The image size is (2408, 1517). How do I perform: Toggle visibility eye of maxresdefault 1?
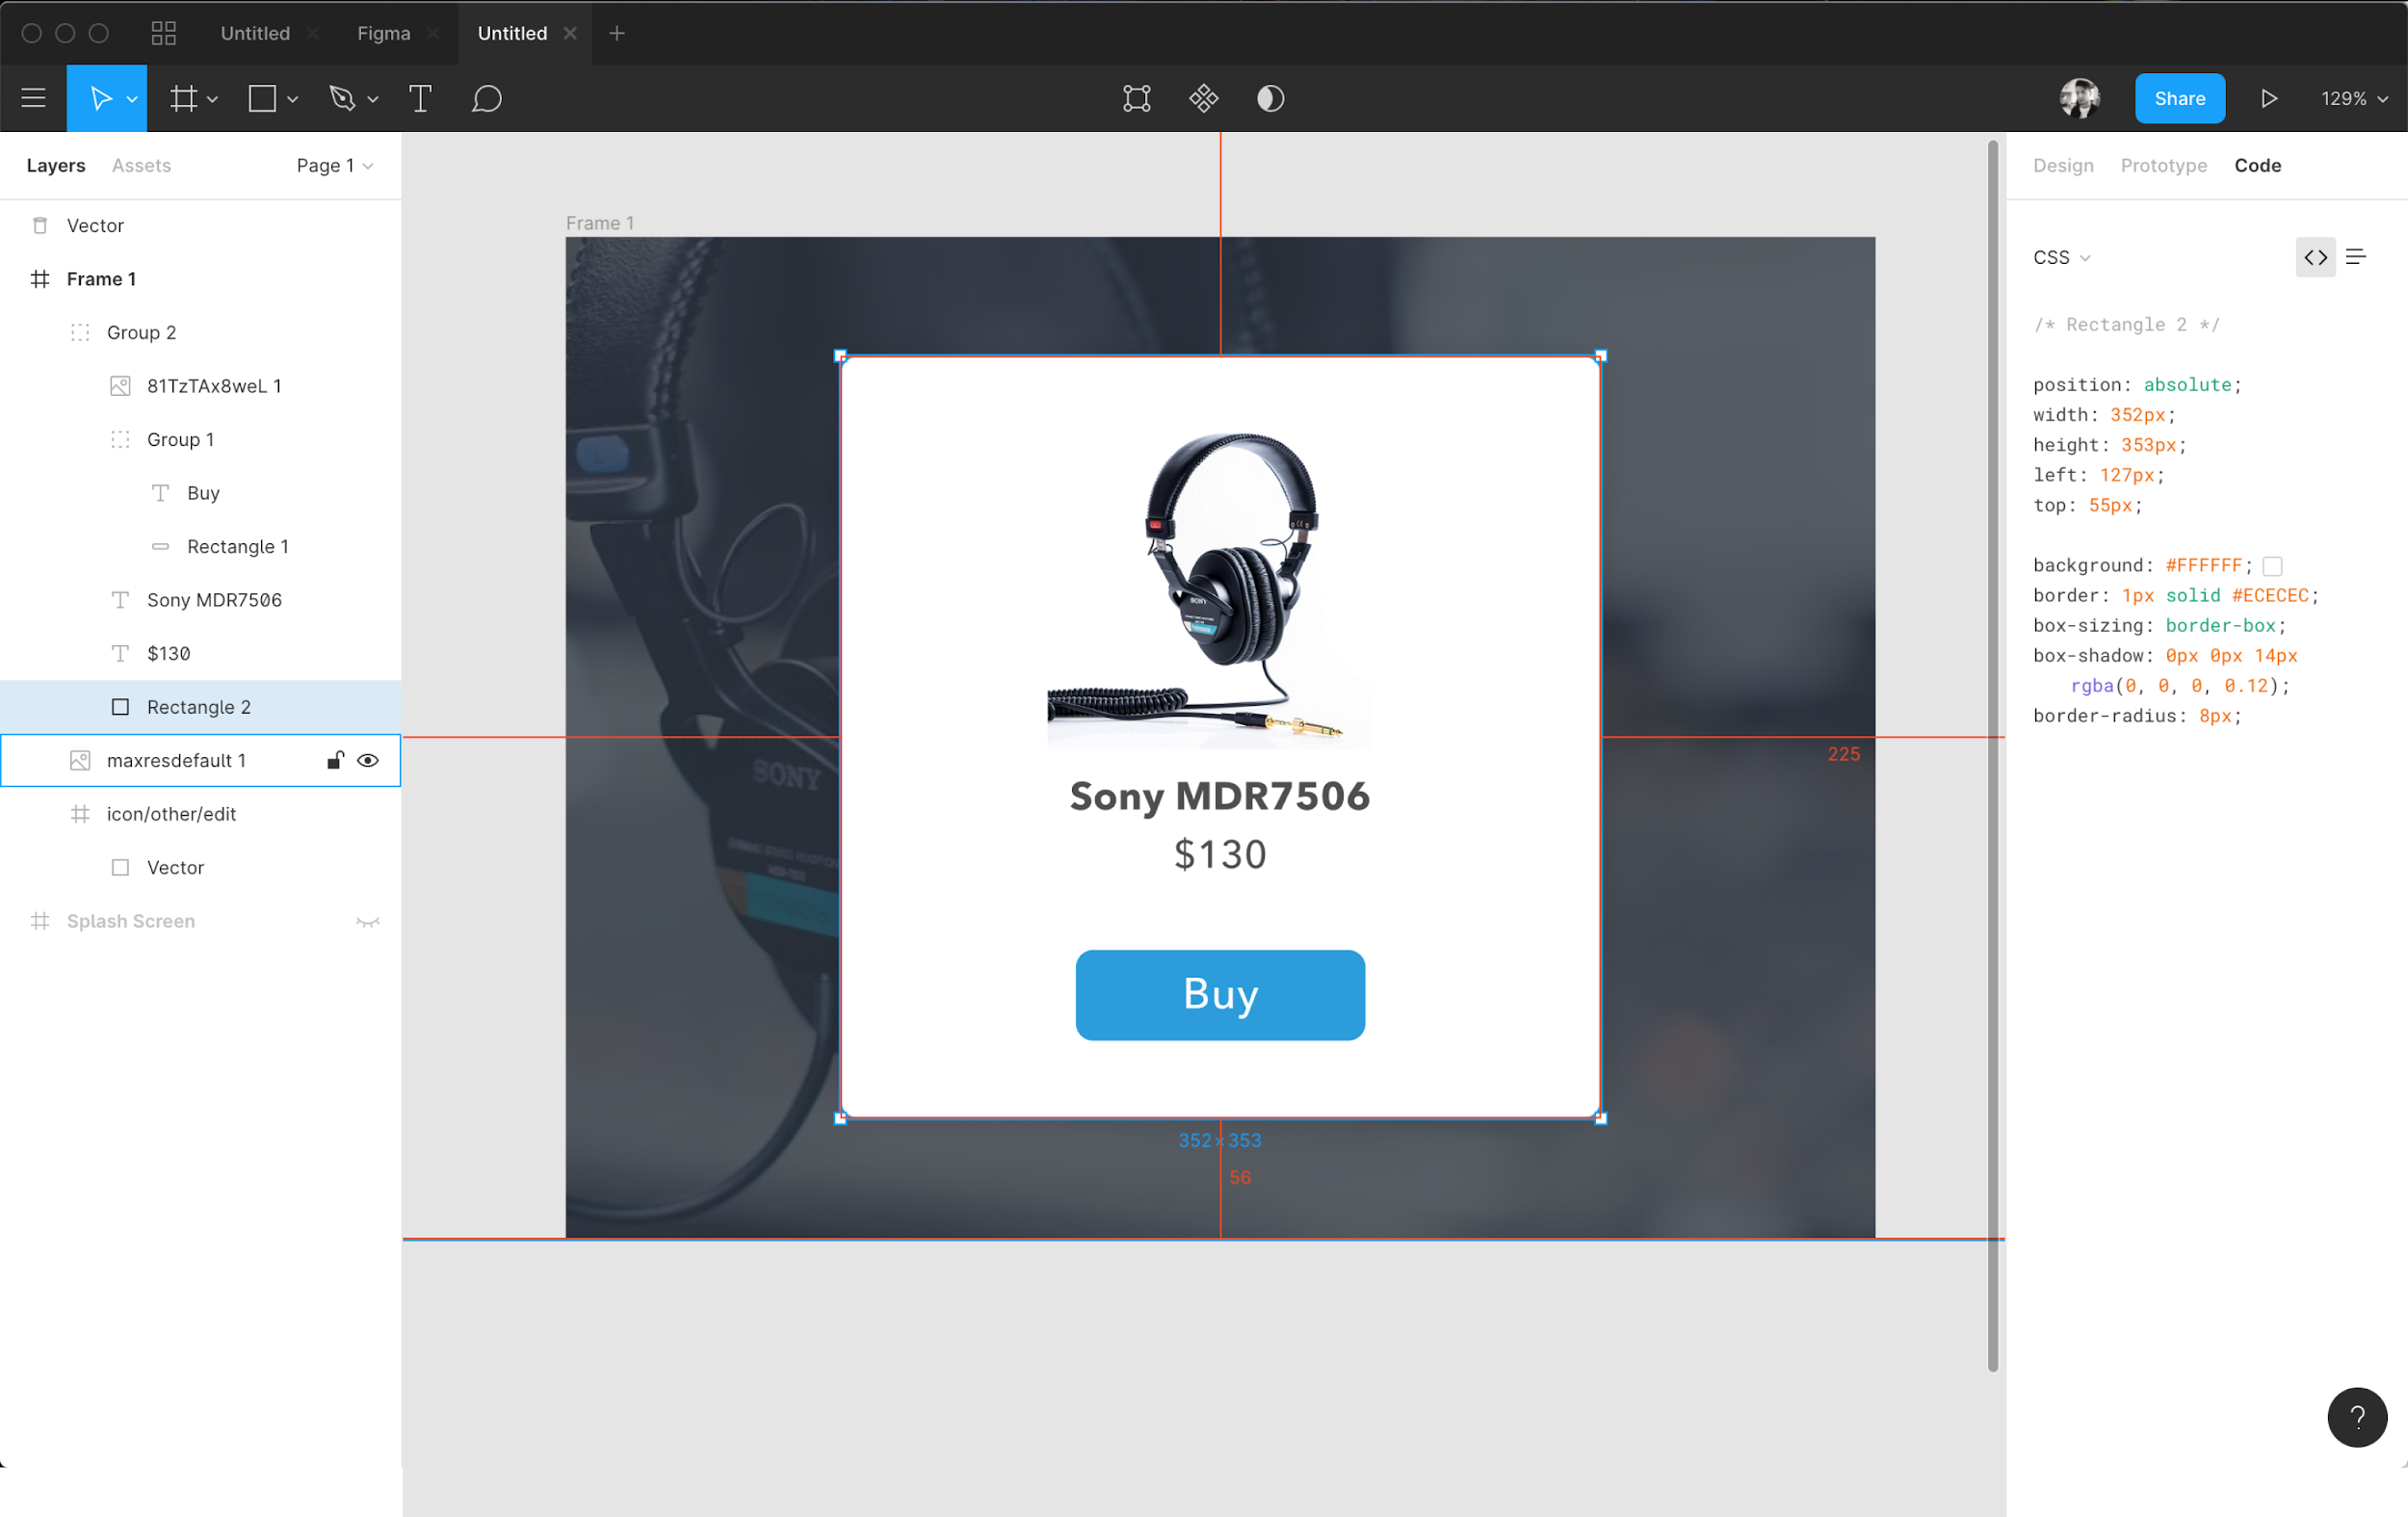point(368,761)
